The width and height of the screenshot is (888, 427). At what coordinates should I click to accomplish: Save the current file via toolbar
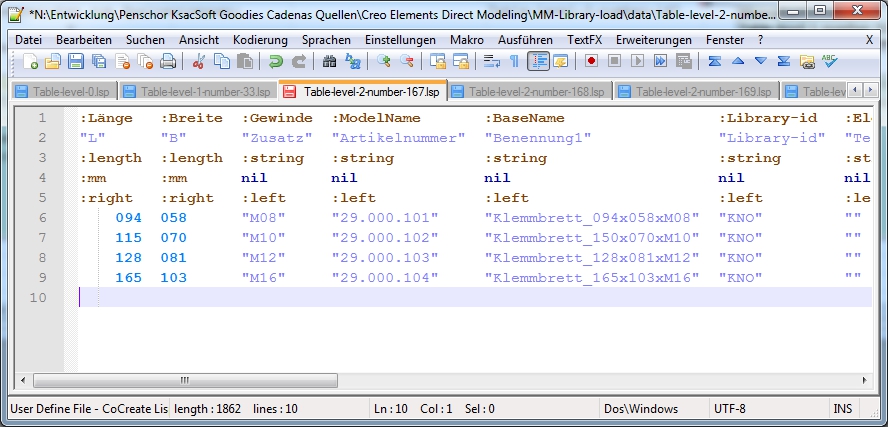click(x=77, y=62)
